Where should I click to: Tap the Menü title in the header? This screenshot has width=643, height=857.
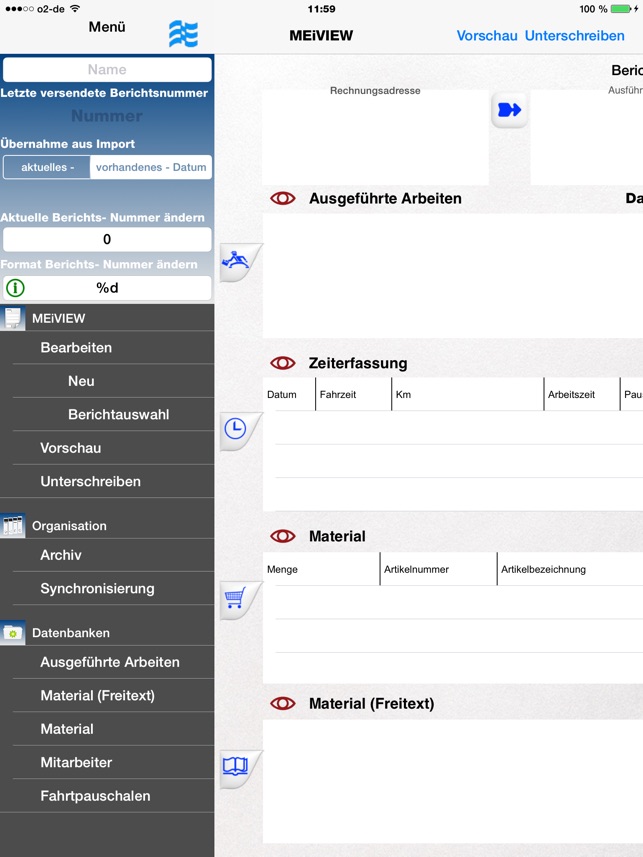pos(107,27)
